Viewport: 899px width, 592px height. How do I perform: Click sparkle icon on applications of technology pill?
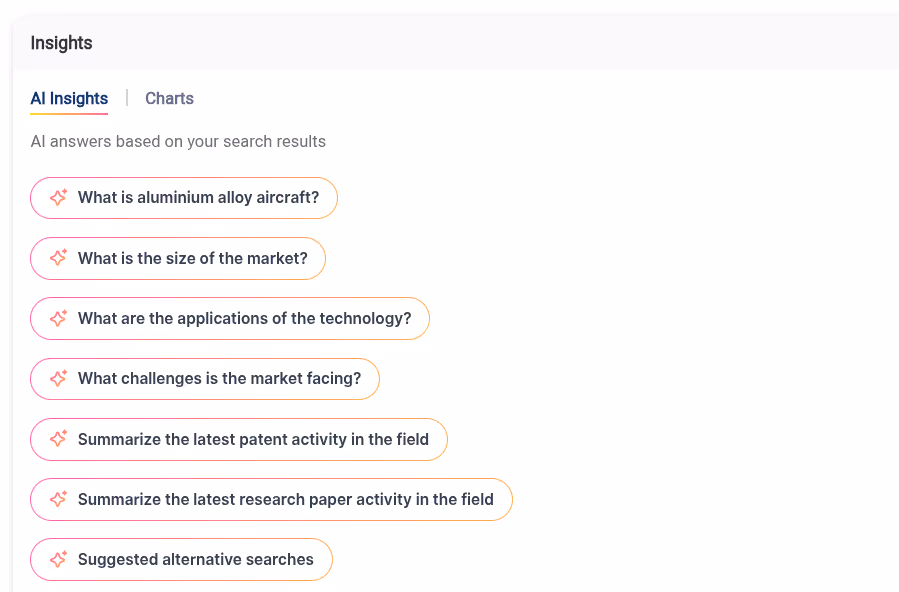[x=58, y=318]
